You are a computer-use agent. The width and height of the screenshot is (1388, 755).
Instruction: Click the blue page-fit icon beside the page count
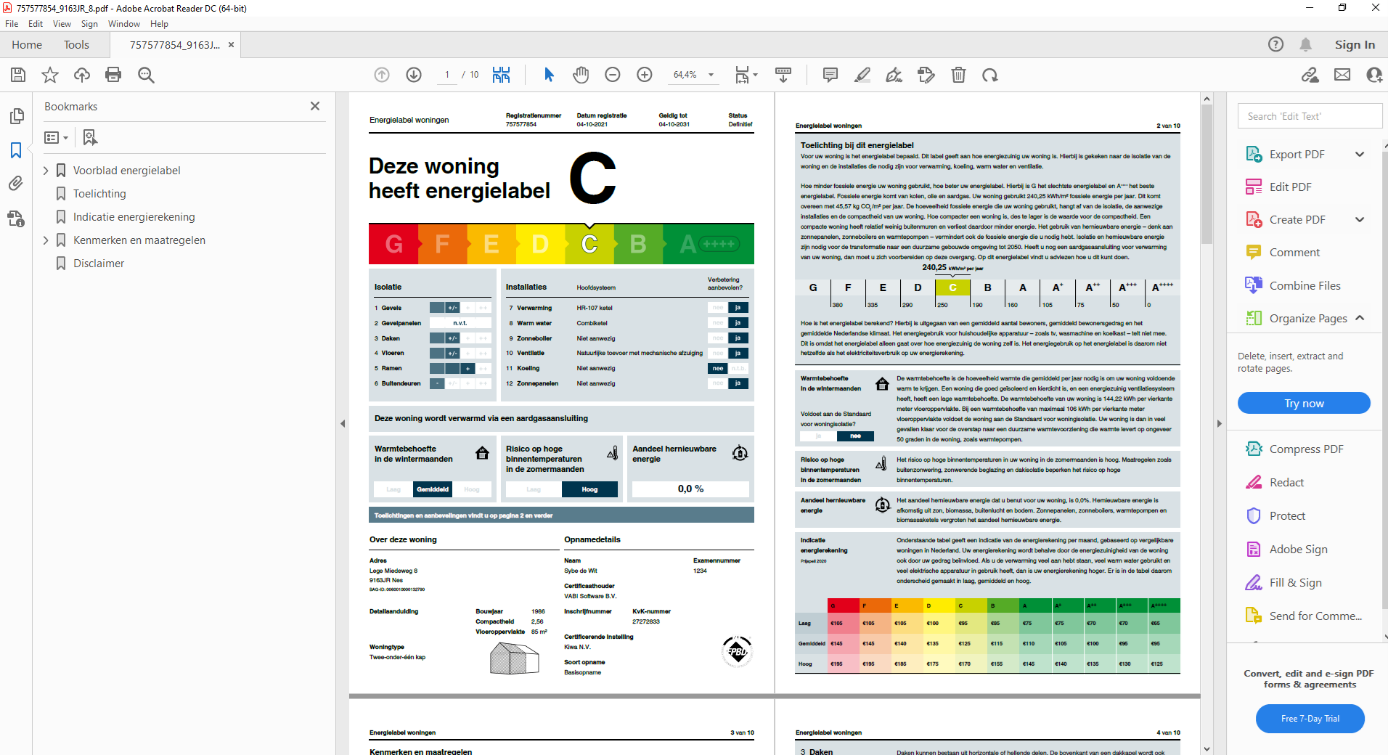point(501,75)
